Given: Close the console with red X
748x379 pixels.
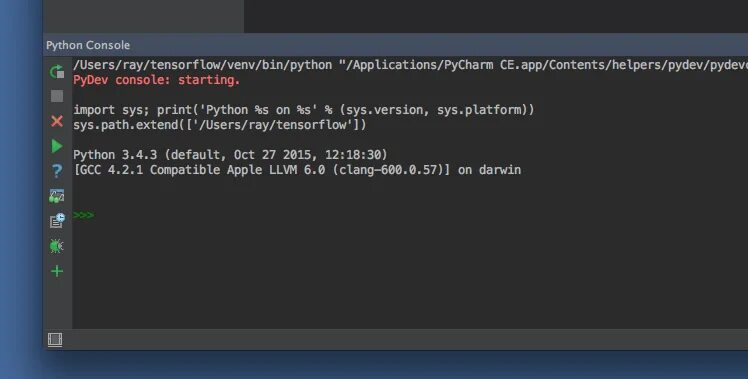Looking at the screenshot, I should tap(57, 121).
